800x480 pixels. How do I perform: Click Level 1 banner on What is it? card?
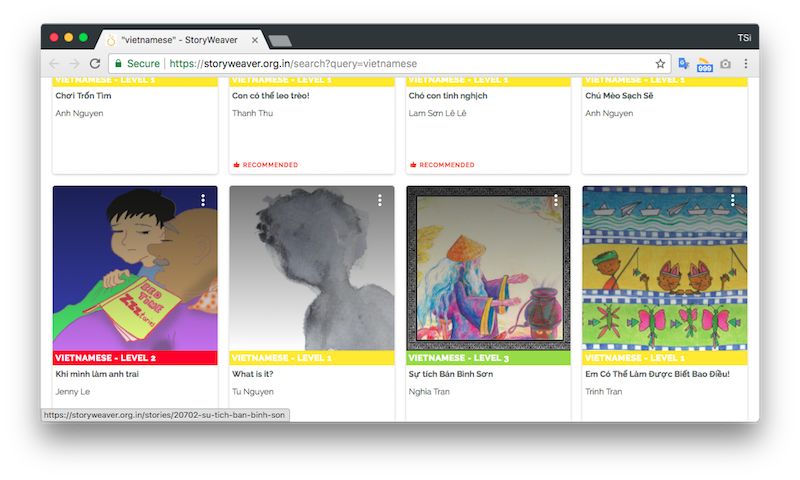[312, 358]
